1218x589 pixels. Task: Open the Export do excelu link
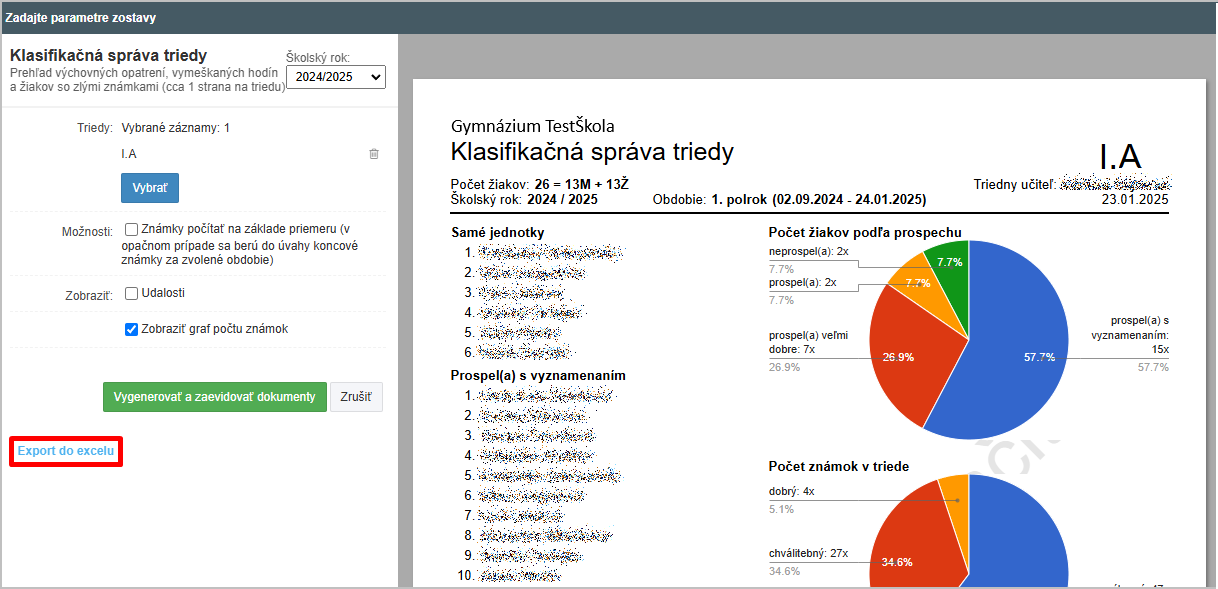pos(66,452)
